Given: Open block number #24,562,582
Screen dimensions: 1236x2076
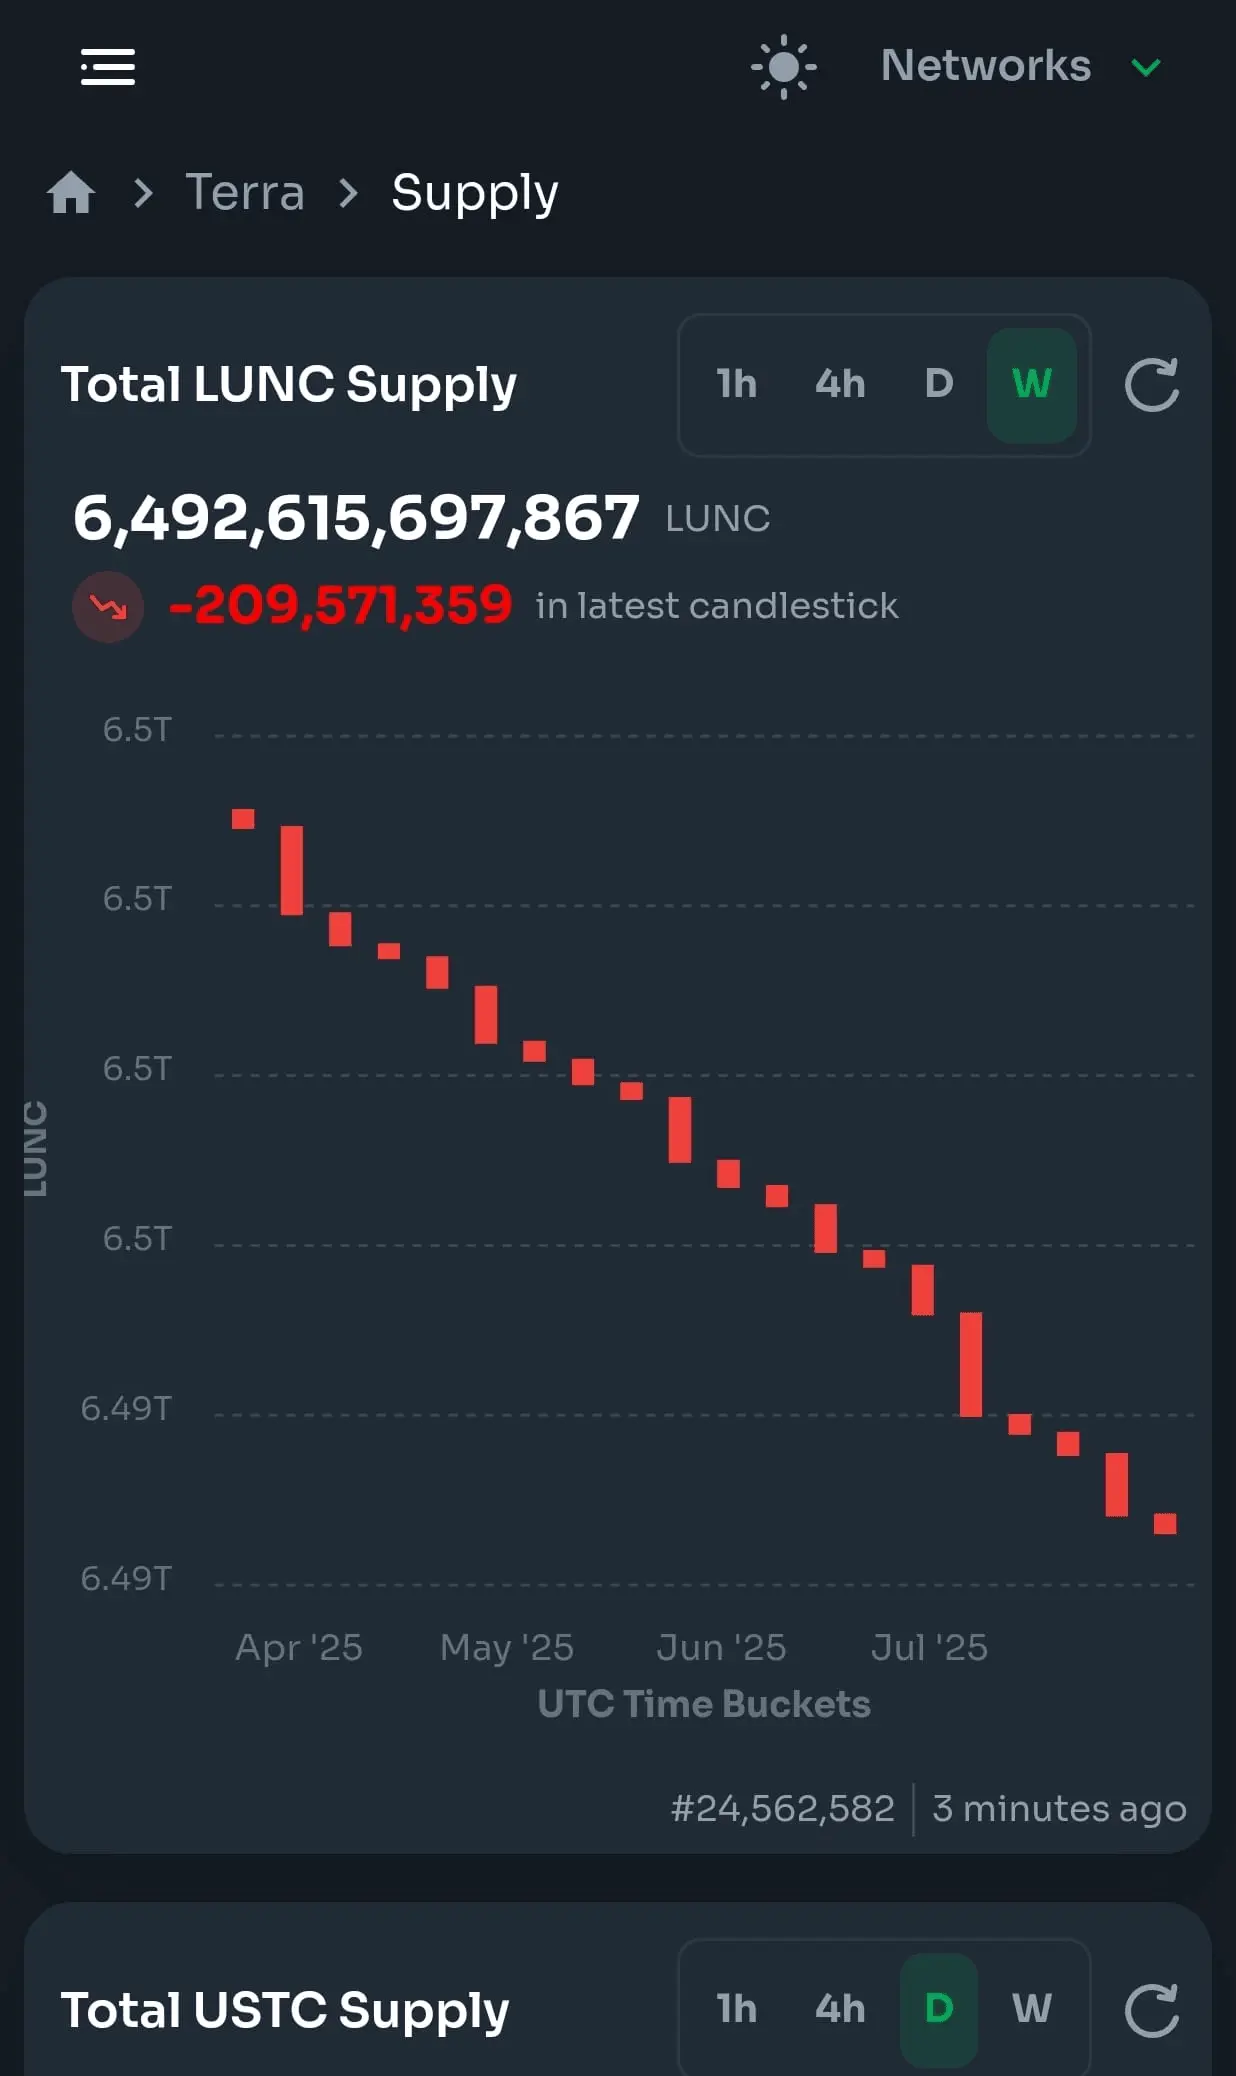Looking at the screenshot, I should tap(782, 1808).
